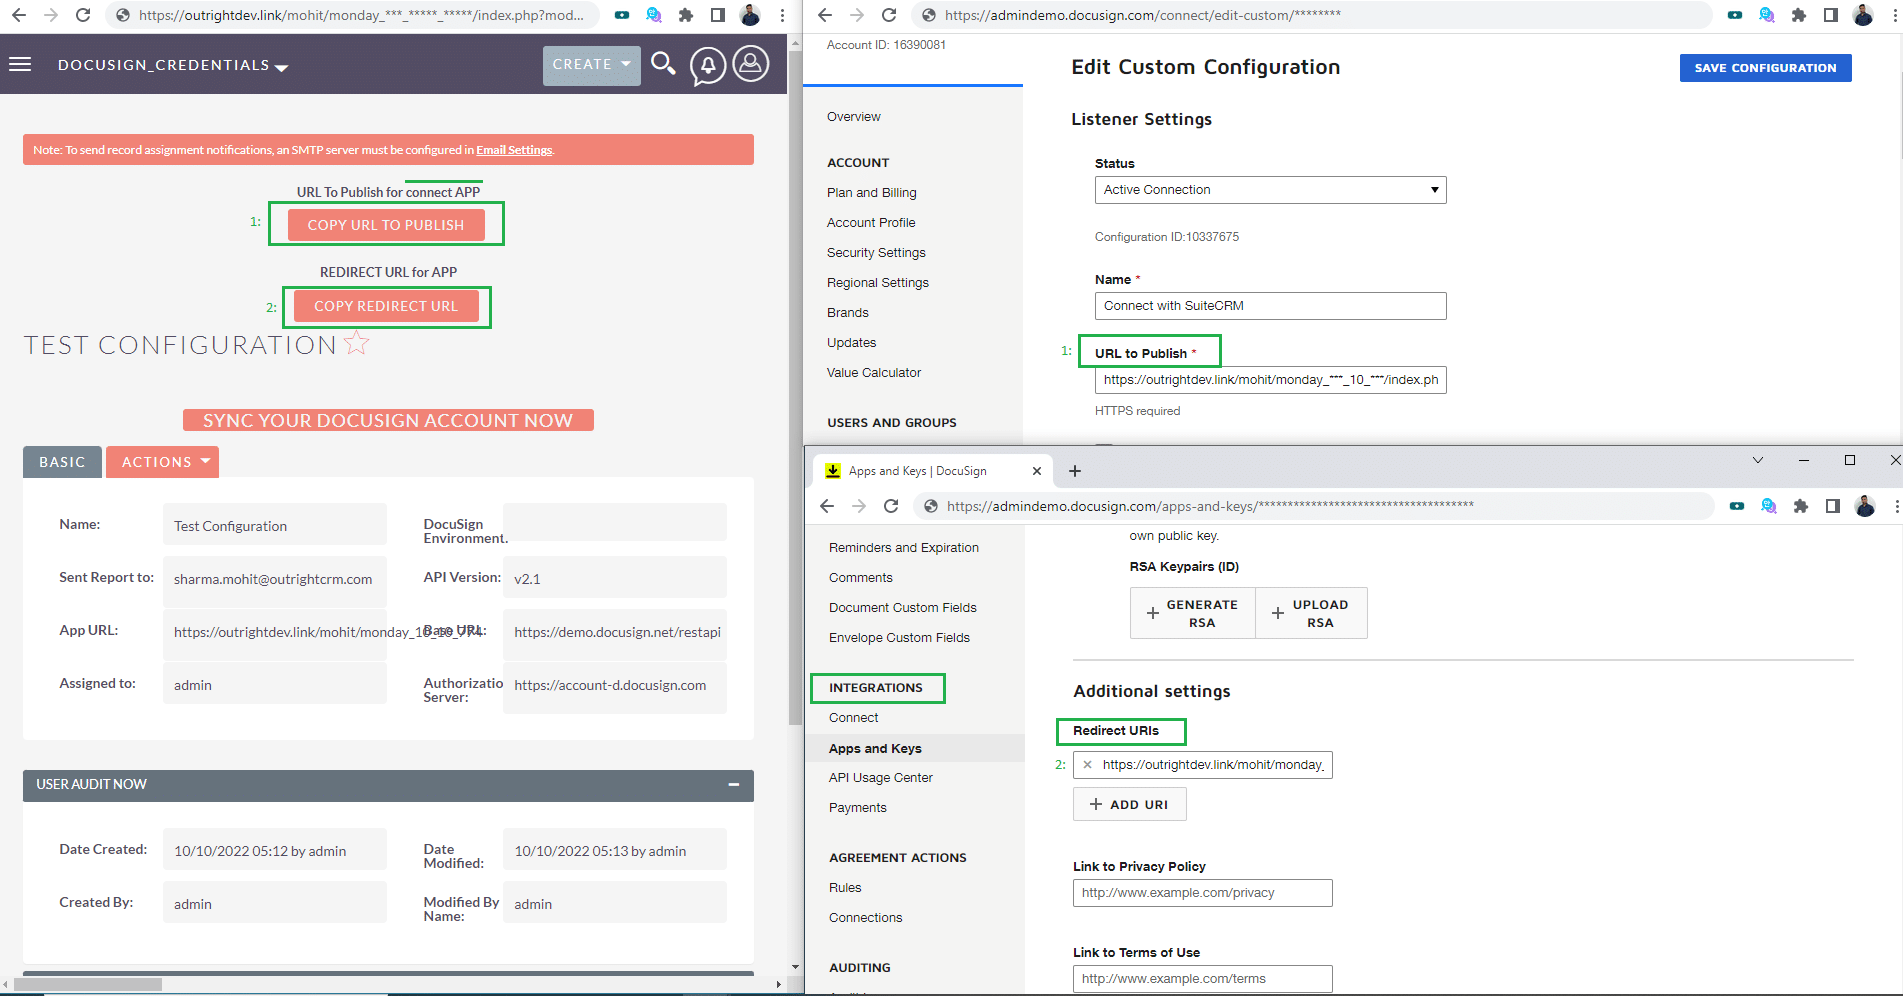Open extensions icon in Apps and Keys browser

pyautogui.click(x=1801, y=506)
